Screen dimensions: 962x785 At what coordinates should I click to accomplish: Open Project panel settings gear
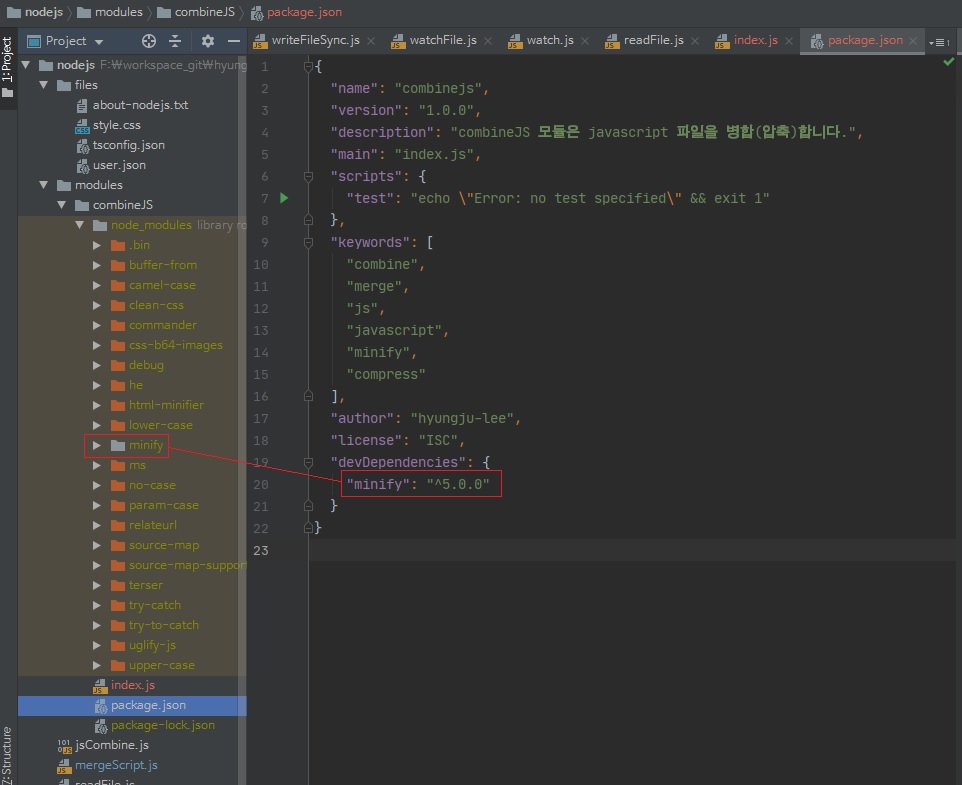pyautogui.click(x=208, y=41)
